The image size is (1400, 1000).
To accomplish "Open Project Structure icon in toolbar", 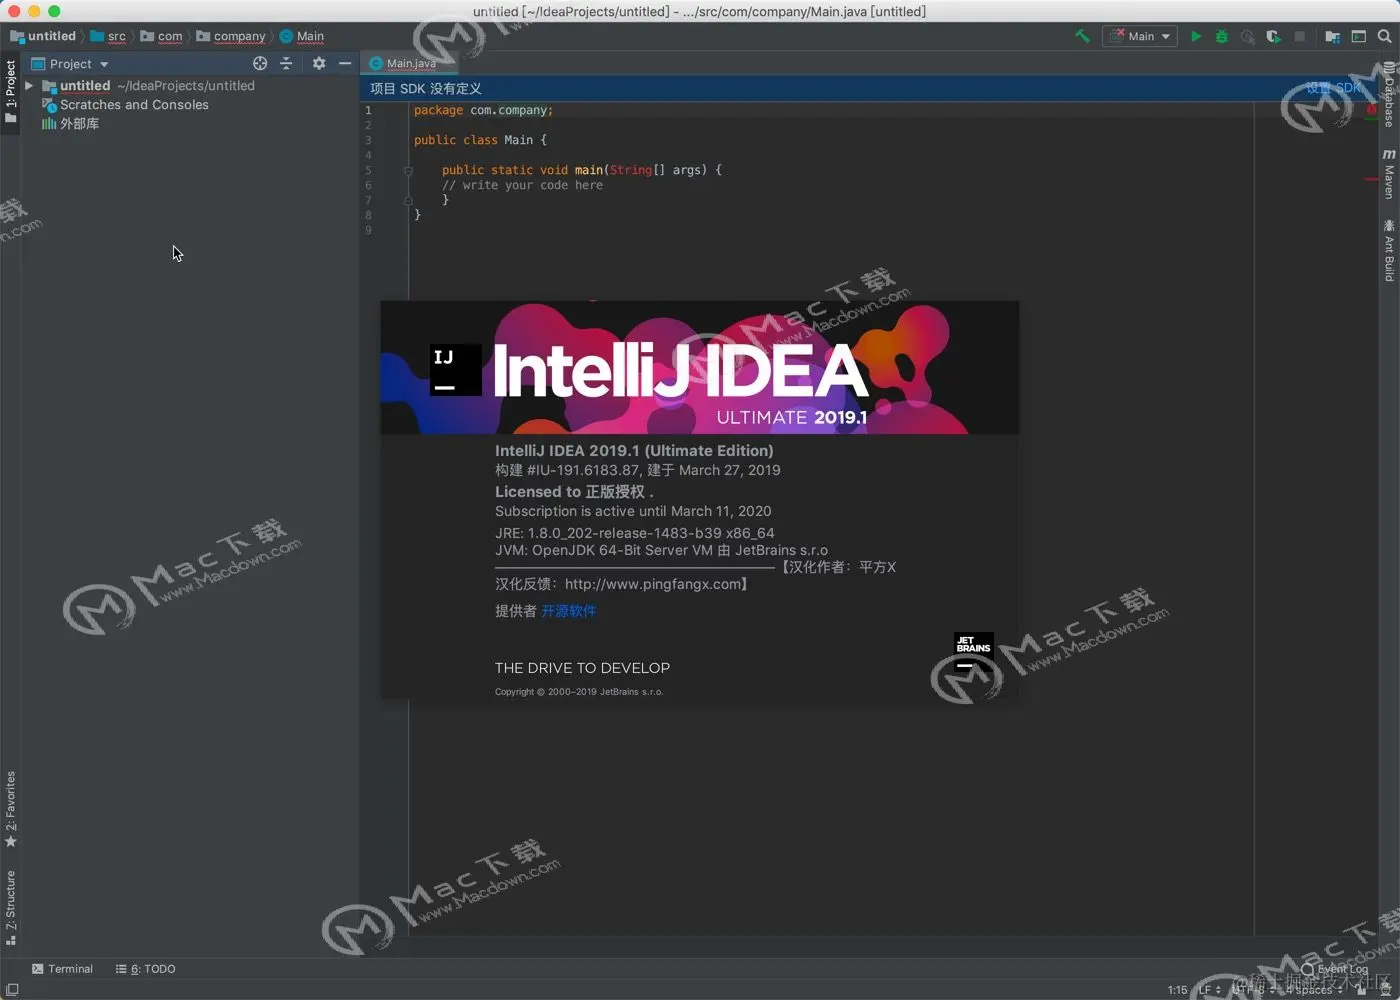I will pyautogui.click(x=1332, y=36).
